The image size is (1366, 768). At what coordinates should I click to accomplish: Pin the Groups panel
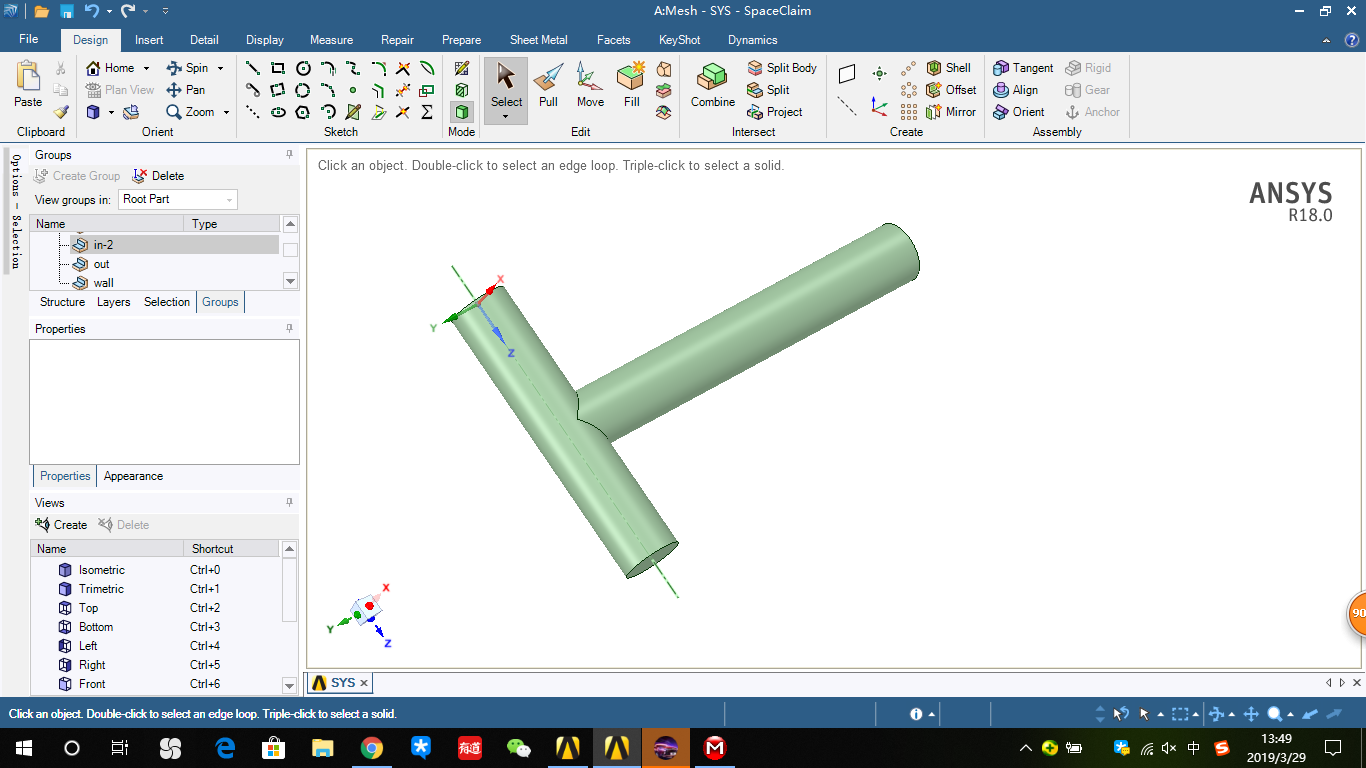[x=290, y=155]
